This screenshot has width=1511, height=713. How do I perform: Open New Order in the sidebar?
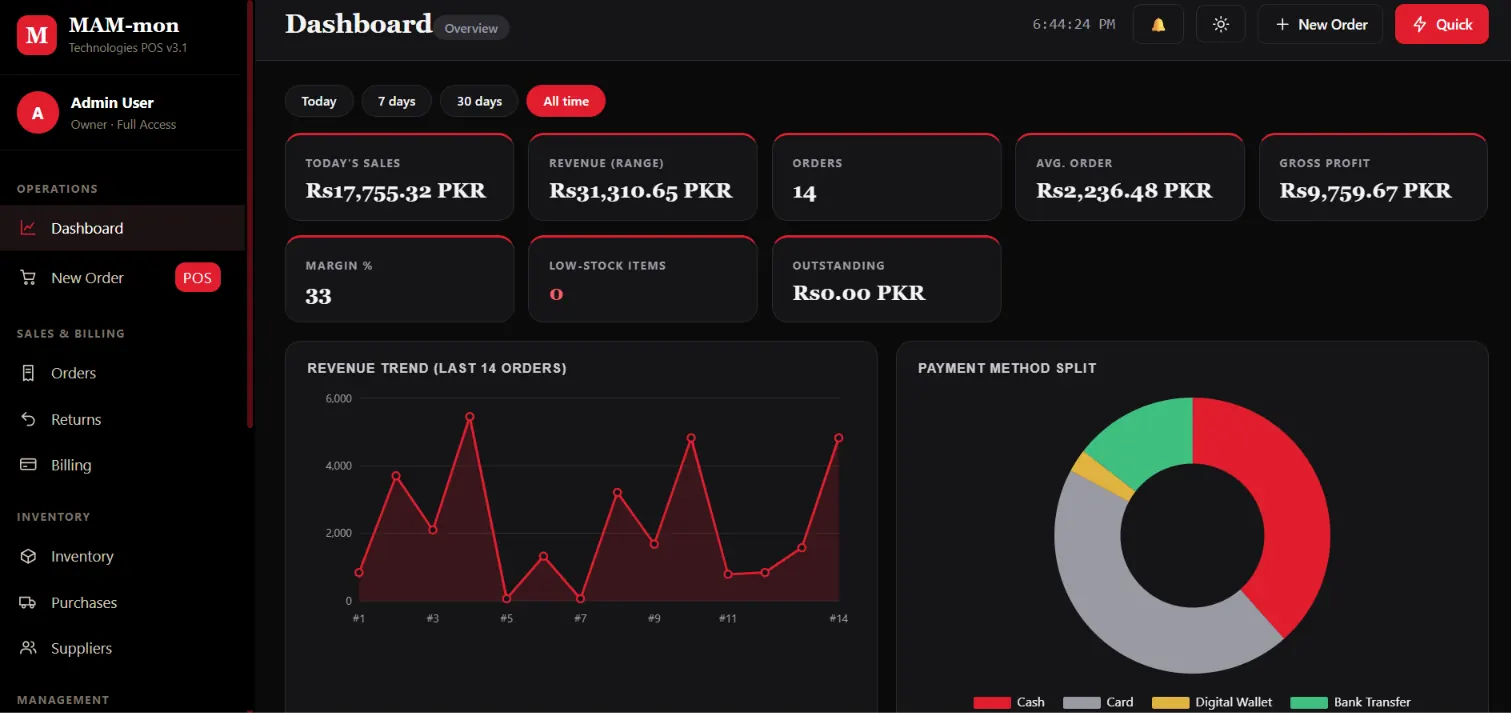tap(122, 278)
